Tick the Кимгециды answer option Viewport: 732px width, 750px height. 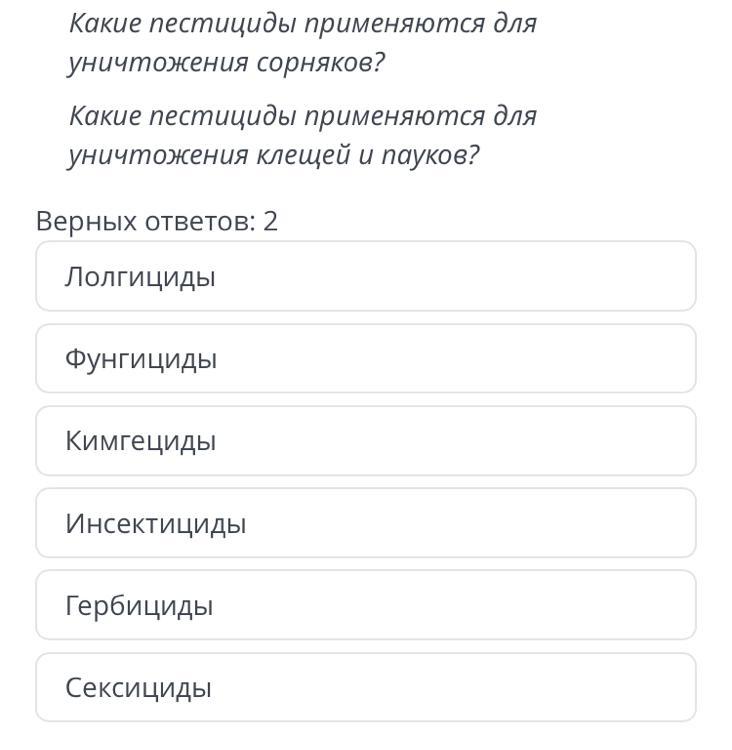tap(365, 441)
